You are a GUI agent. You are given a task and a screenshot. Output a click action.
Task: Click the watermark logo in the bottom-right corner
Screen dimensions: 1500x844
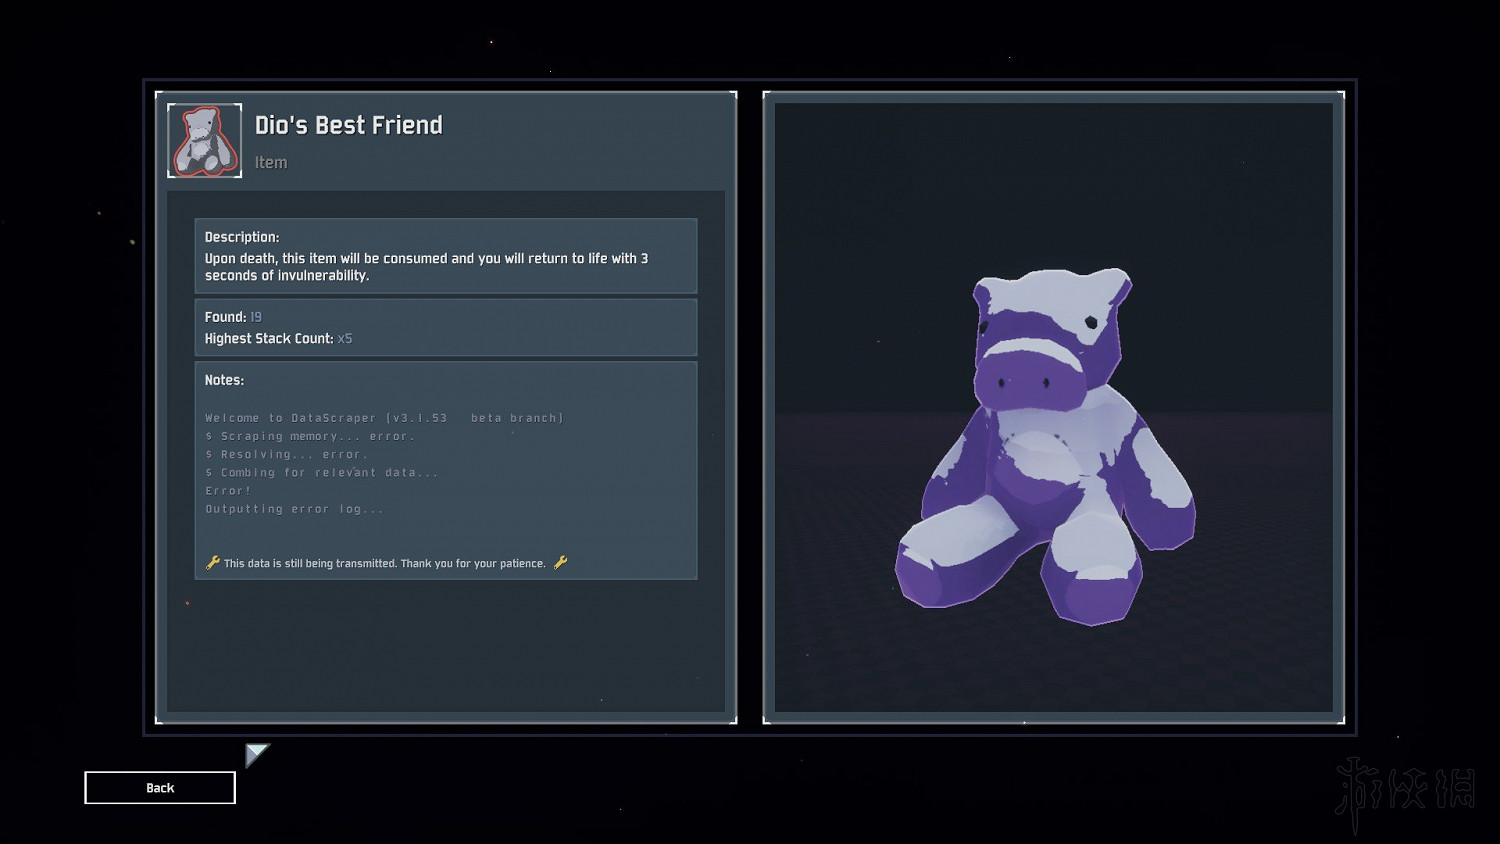tap(1405, 790)
